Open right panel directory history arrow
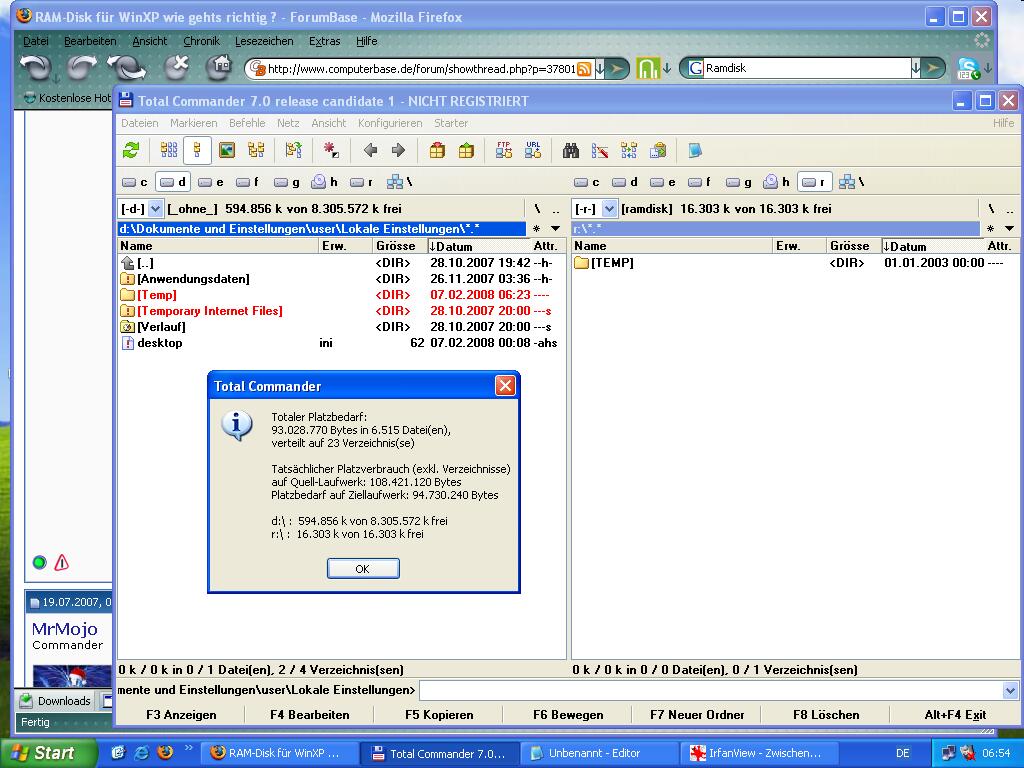1024x768 pixels. 1009,229
